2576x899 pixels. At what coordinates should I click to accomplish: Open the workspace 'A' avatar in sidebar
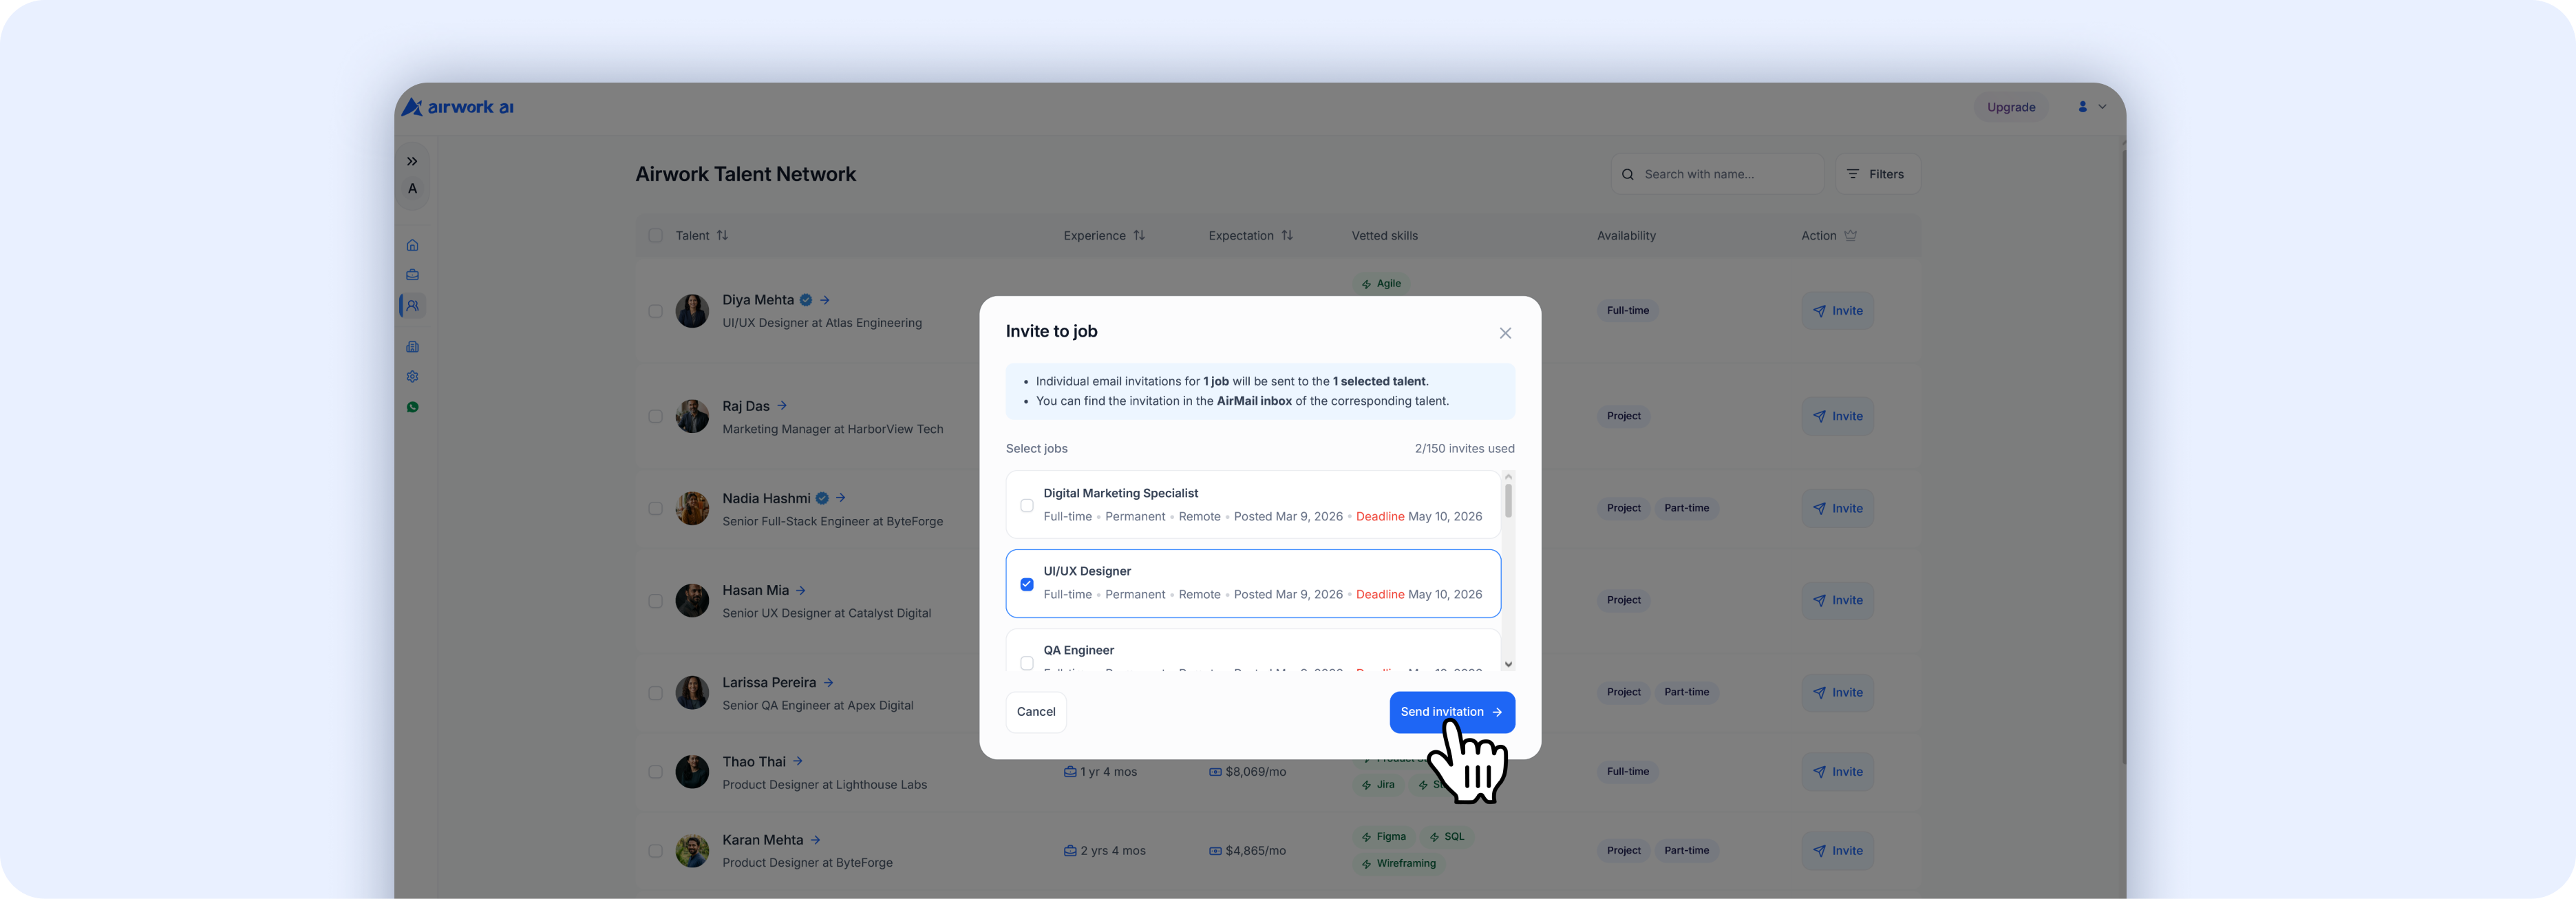(x=412, y=188)
